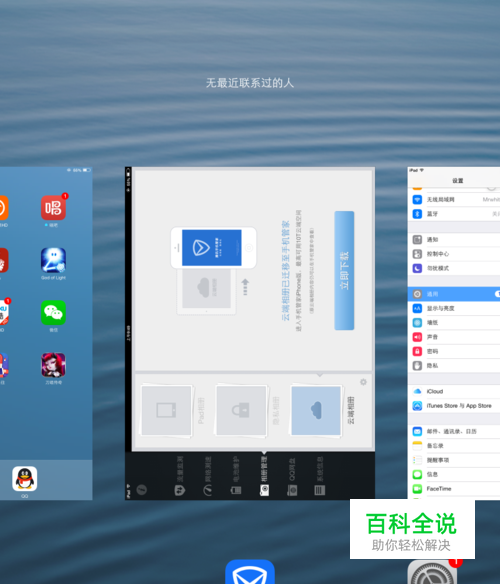The height and width of the screenshot is (584, 500).
Task: Open 墙纸 wallpaper row in Settings
Action: coord(454,323)
